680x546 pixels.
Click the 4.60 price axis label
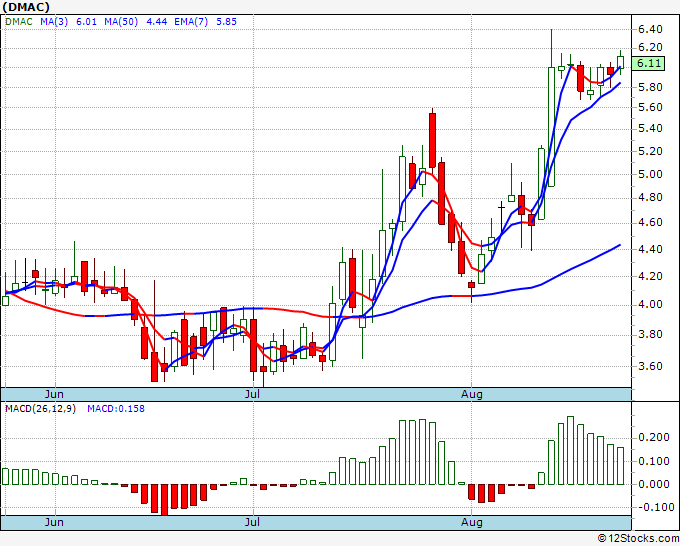pos(650,222)
